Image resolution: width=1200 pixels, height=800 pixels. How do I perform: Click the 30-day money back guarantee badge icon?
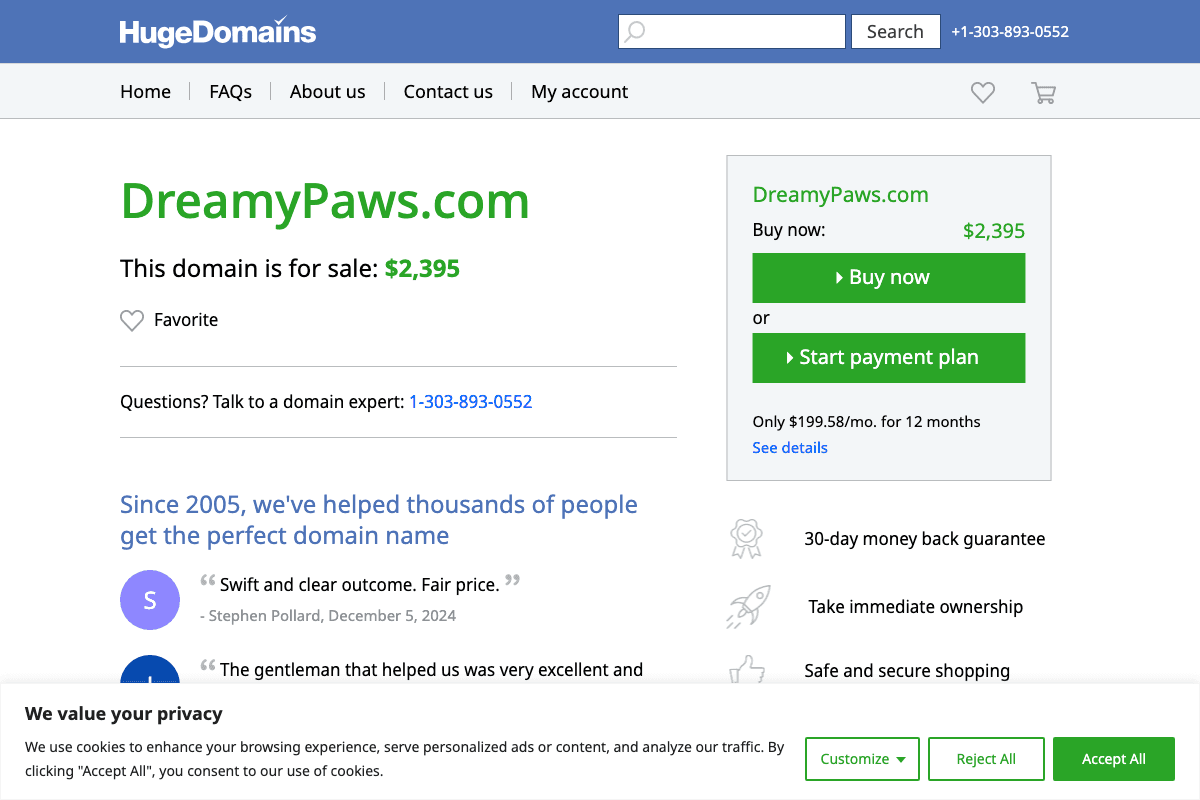[x=747, y=538]
